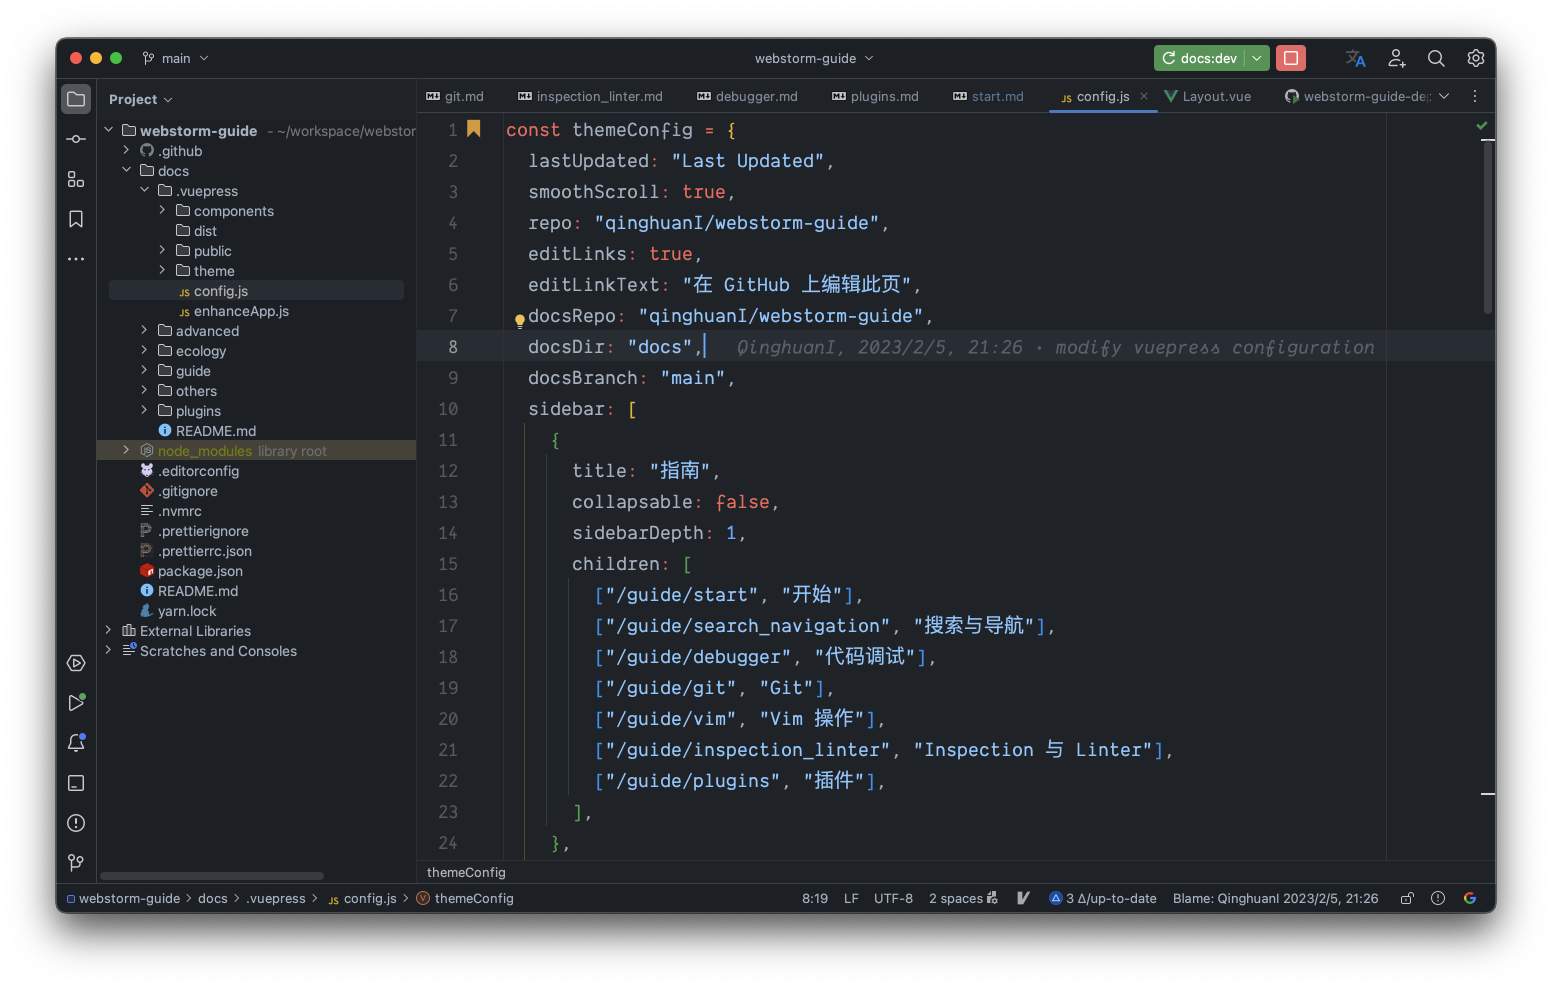The height and width of the screenshot is (987, 1552).
Task: Open the Terminal tool window icon
Action: click(76, 783)
